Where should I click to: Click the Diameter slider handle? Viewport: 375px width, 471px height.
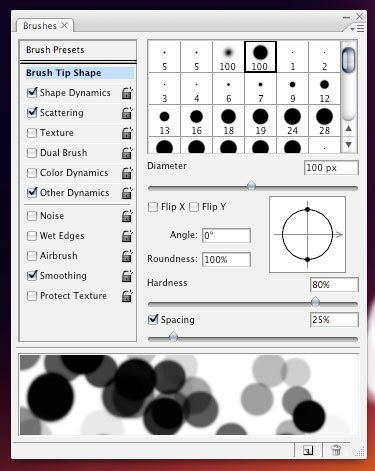252,186
